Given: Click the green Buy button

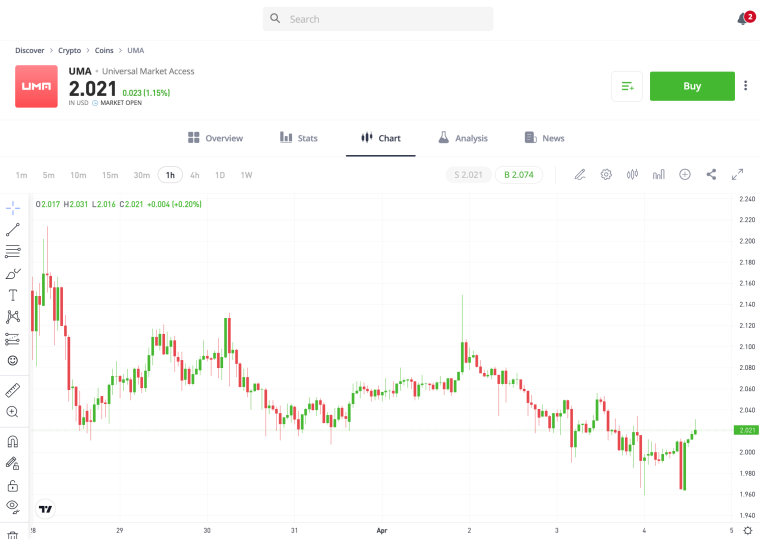Looking at the screenshot, I should coord(692,86).
